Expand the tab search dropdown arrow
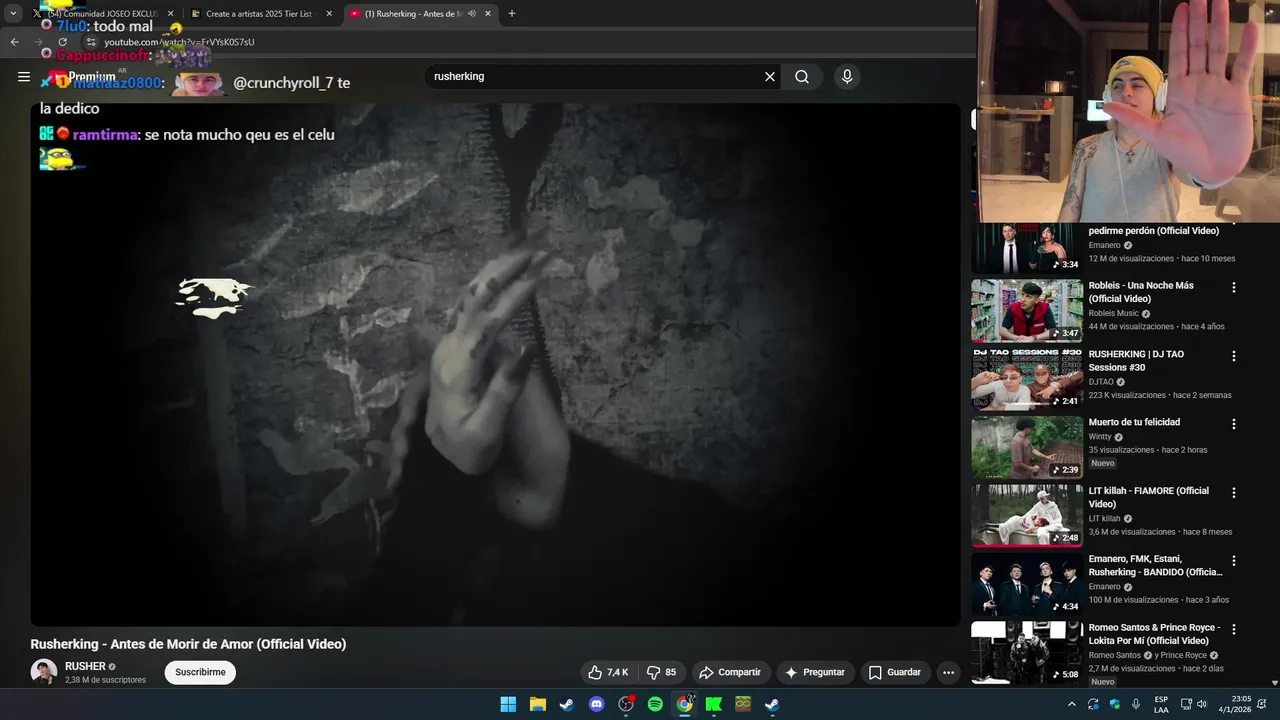 click(13, 14)
